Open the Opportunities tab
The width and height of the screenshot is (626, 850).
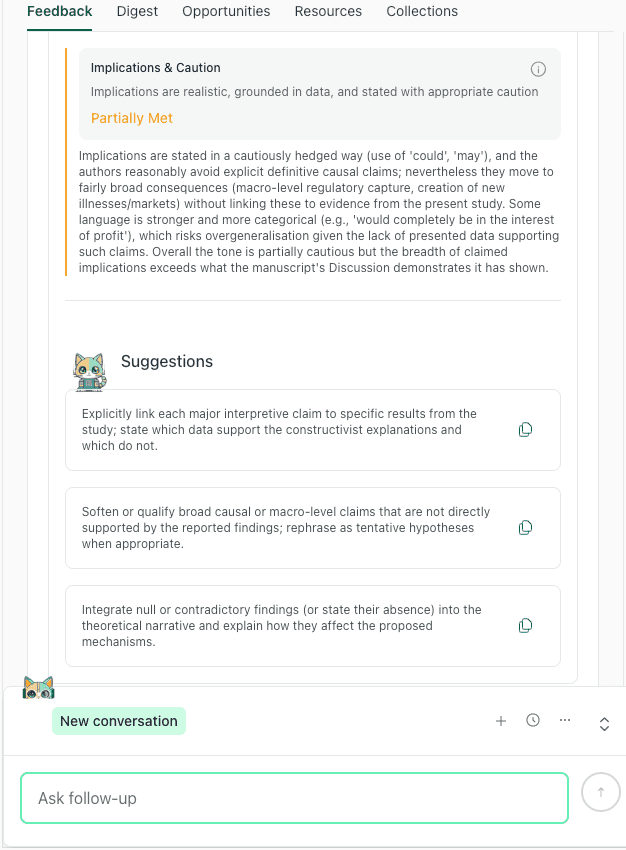point(226,11)
